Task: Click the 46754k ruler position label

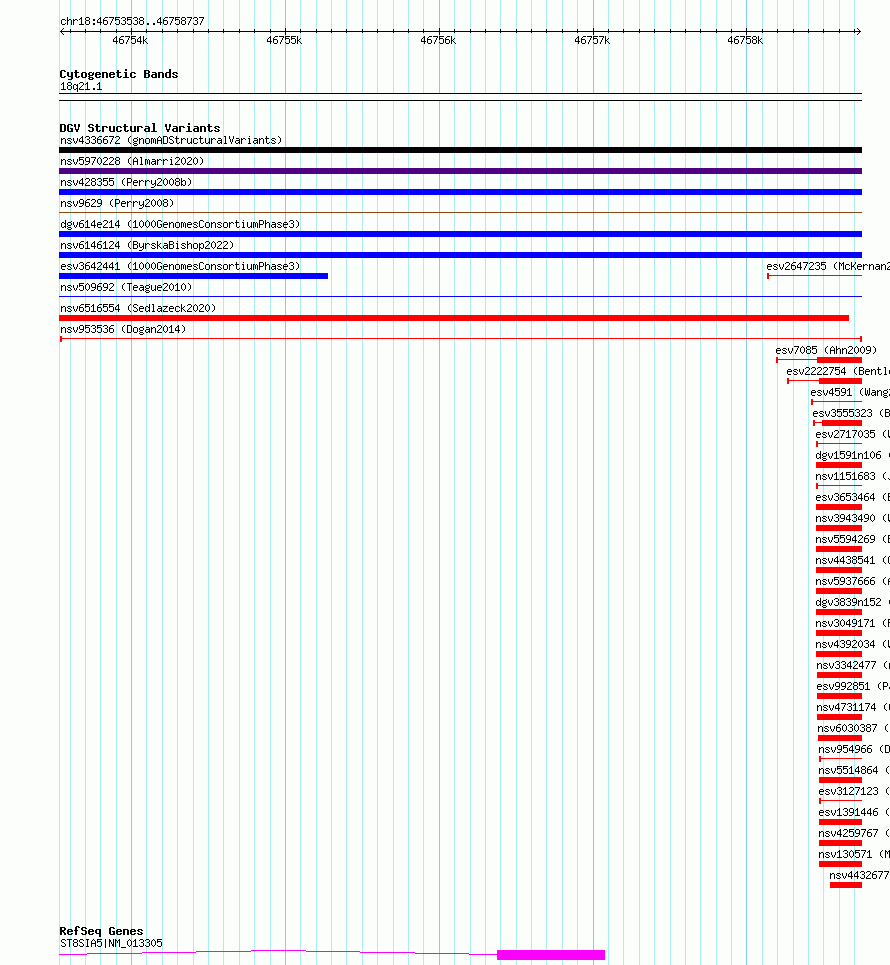Action: [x=130, y=40]
